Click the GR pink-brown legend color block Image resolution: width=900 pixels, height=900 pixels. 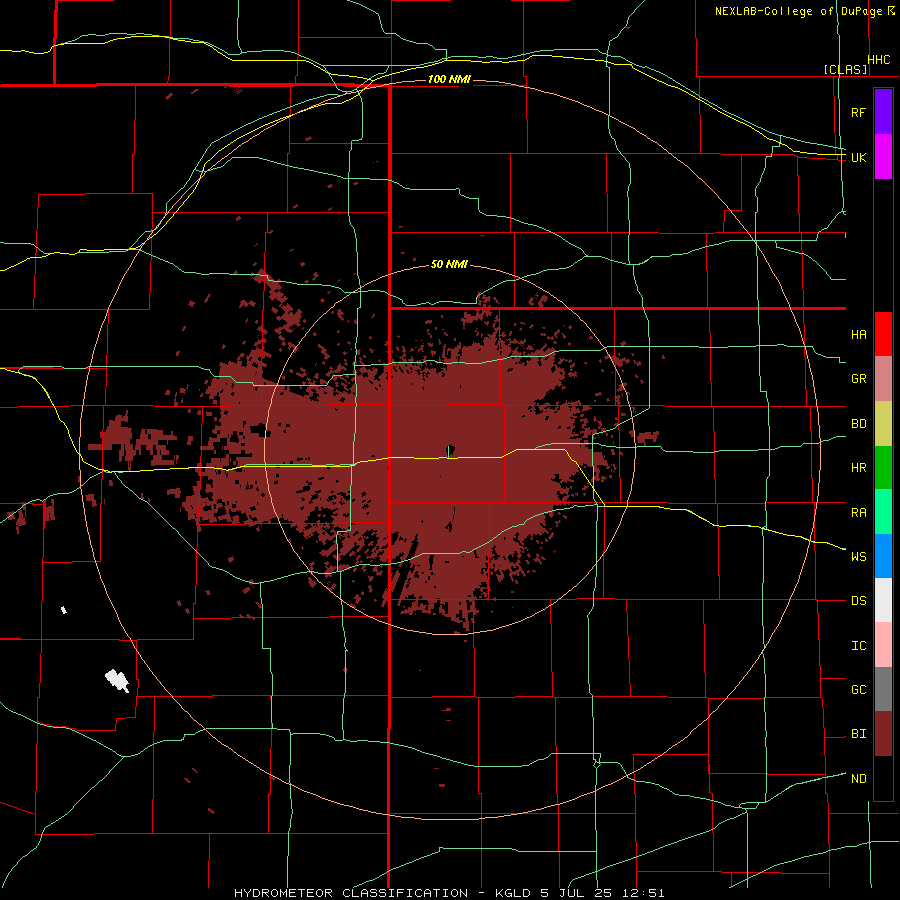point(883,378)
